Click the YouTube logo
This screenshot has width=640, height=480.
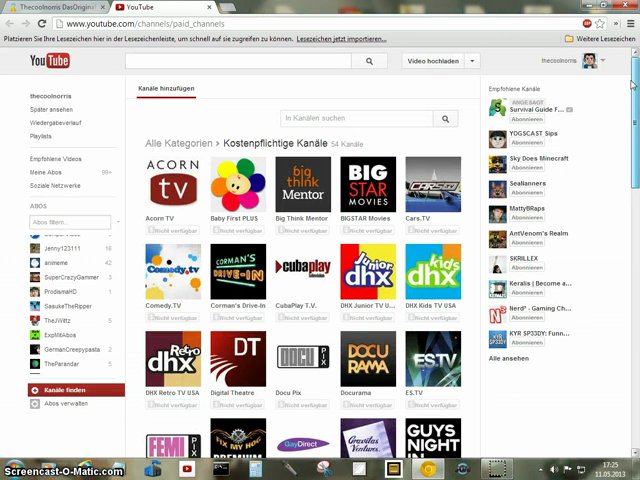(x=49, y=61)
